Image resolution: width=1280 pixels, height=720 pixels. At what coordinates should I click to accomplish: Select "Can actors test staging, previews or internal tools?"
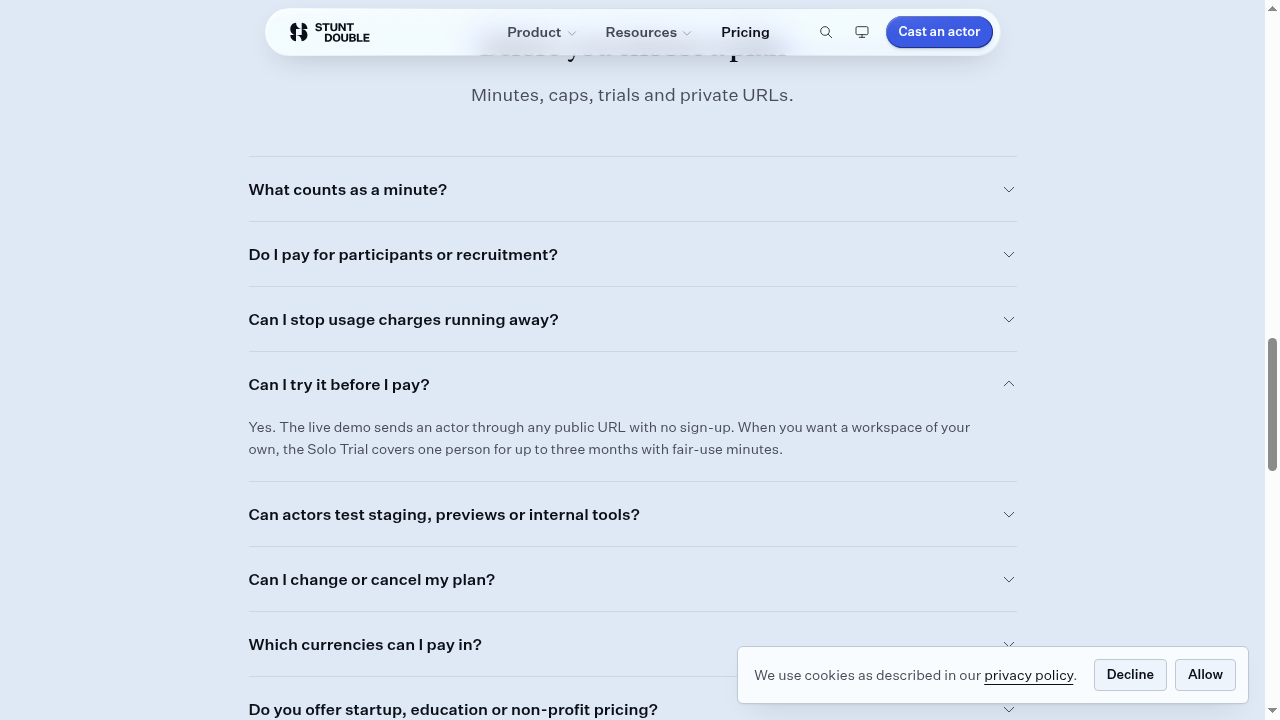coord(444,514)
